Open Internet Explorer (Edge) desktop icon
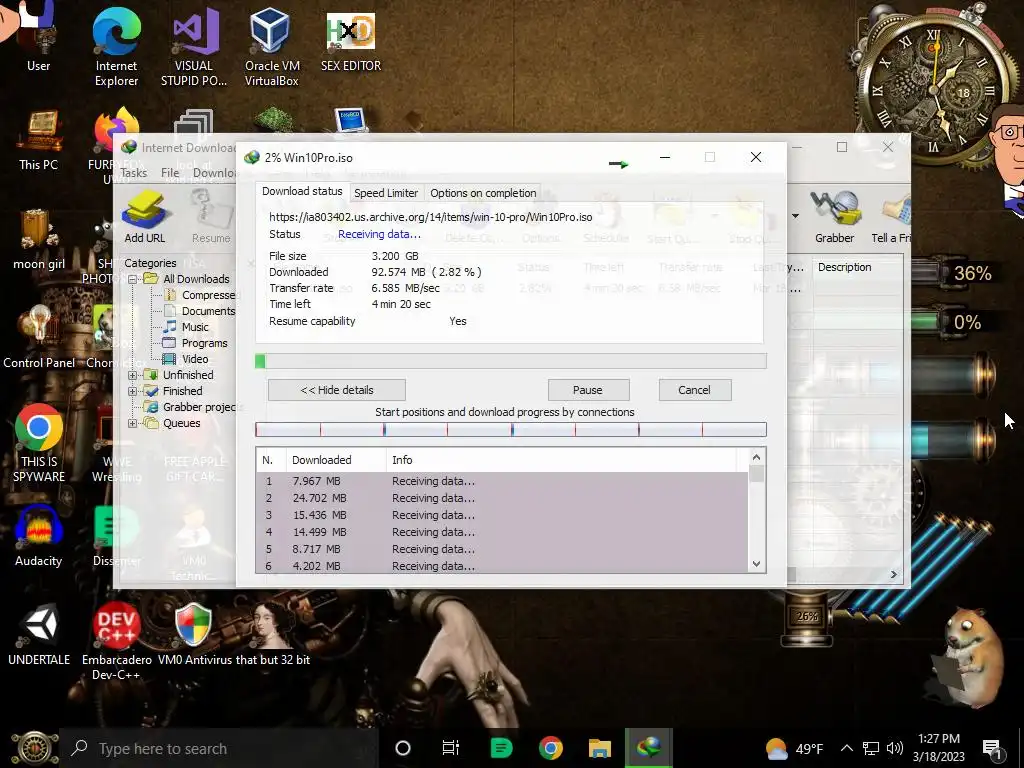1024x768 pixels. 116,46
